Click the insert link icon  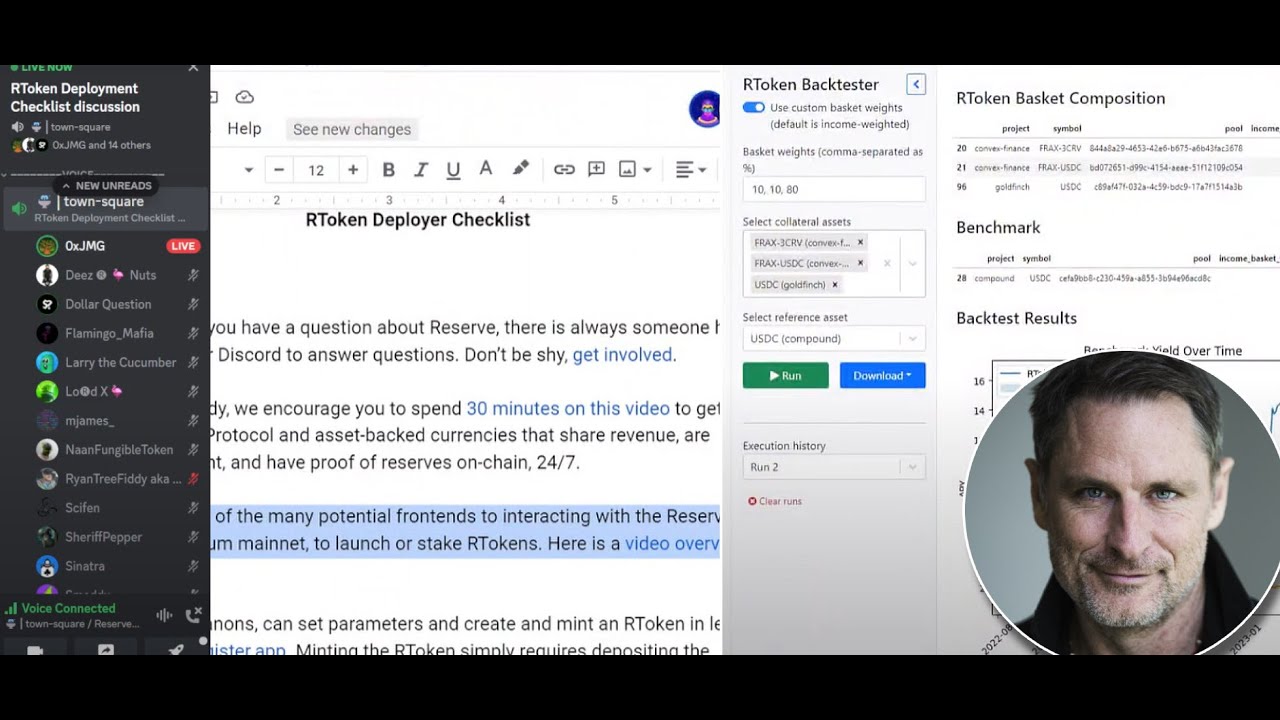564,170
